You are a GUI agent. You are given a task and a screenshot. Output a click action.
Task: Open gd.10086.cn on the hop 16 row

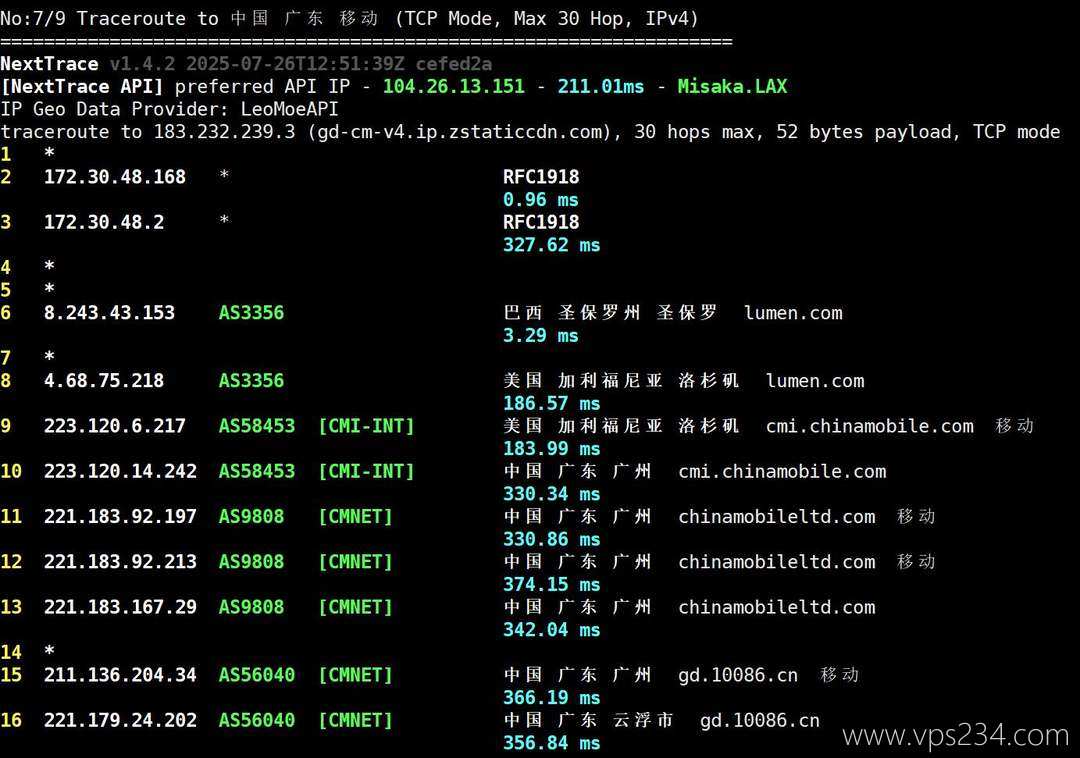pyautogui.click(x=759, y=720)
